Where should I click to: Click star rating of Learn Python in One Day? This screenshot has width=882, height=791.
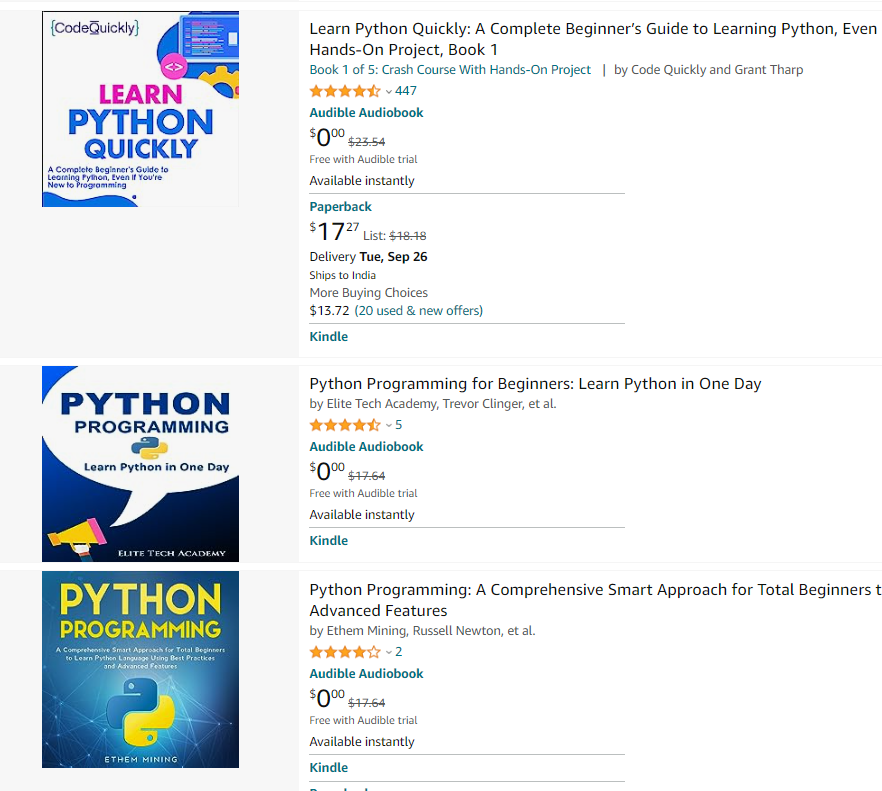(345, 425)
